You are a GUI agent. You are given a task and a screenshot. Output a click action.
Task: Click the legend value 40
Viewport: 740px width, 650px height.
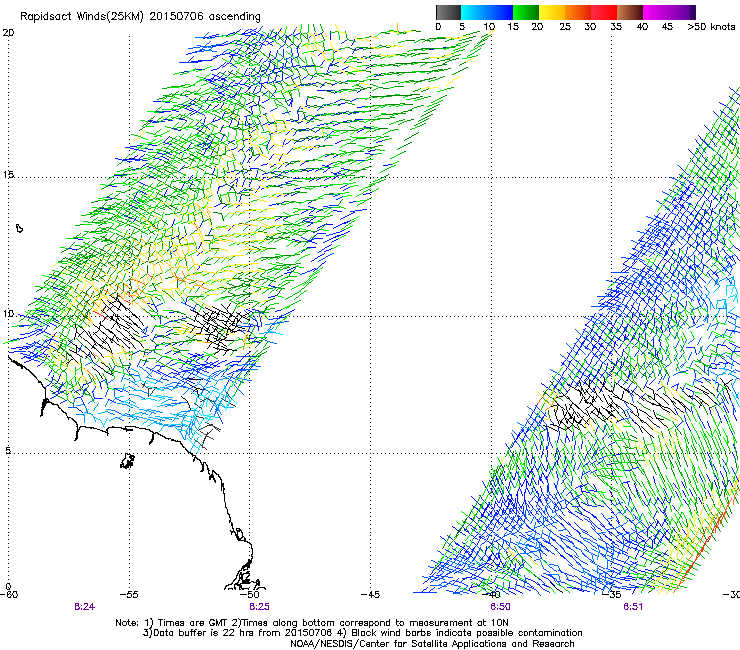[x=642, y=27]
